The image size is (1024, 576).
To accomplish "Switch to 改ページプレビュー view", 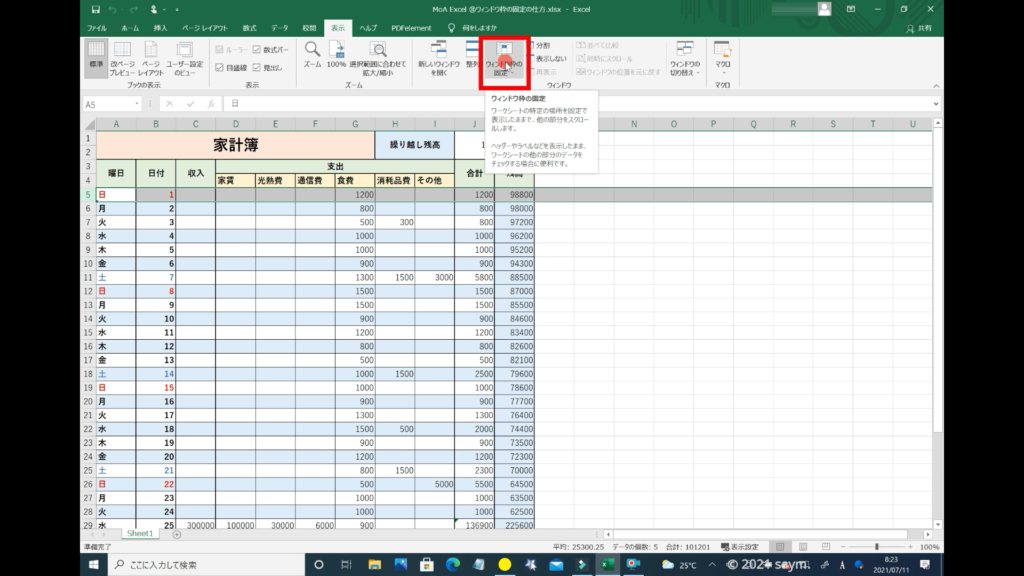I will click(122, 56).
